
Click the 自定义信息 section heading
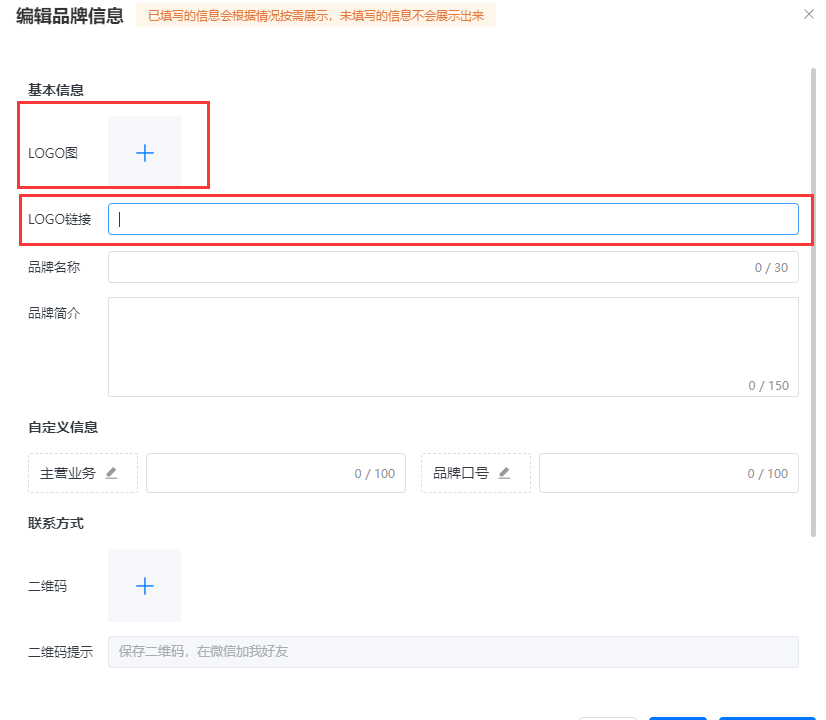coord(63,427)
